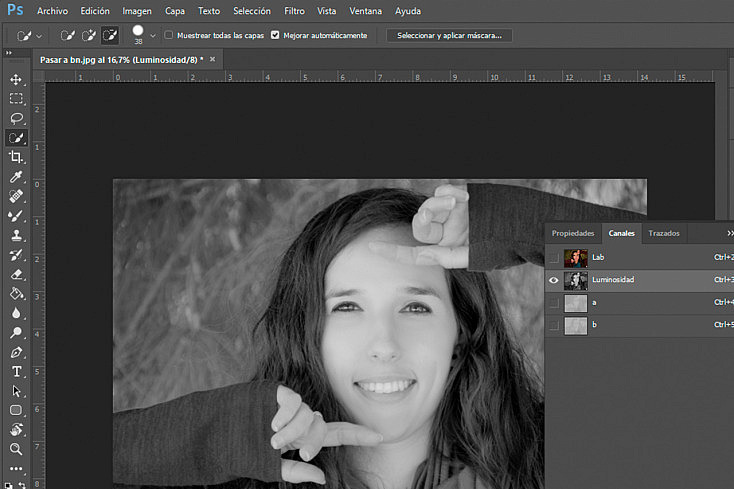Select the a channel thumbnail
Screen dimensions: 734x489
(576, 303)
